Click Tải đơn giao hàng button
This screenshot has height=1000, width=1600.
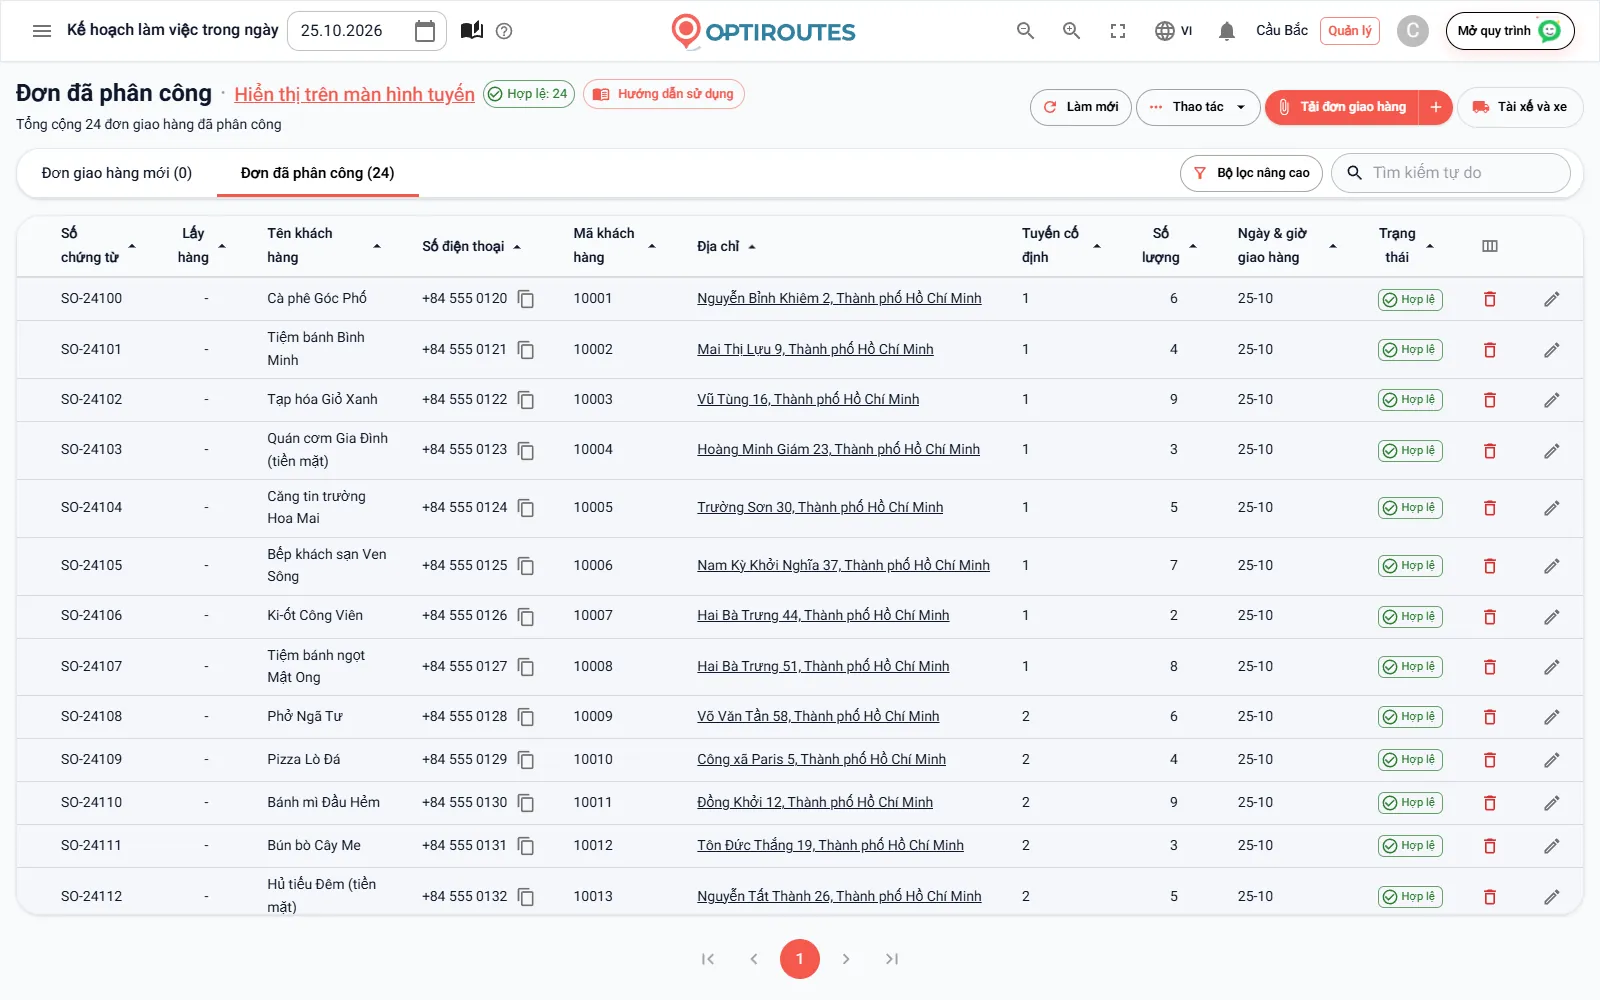[x=1343, y=107]
